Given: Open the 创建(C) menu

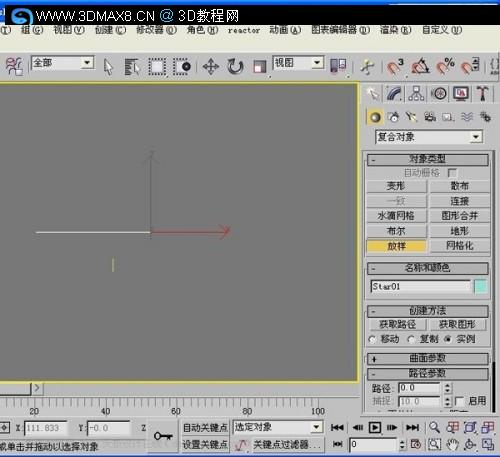Looking at the screenshot, I should point(110,30).
